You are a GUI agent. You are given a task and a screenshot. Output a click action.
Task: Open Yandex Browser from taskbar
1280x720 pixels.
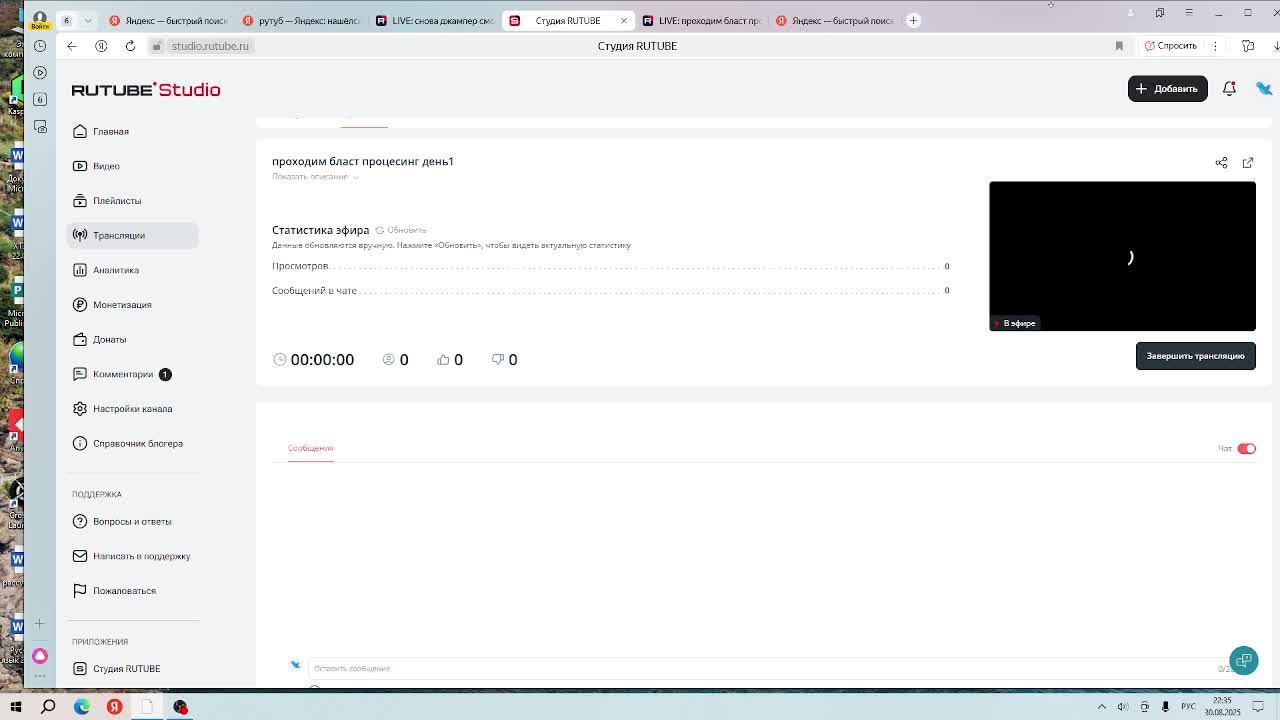pyautogui.click(x=114, y=707)
